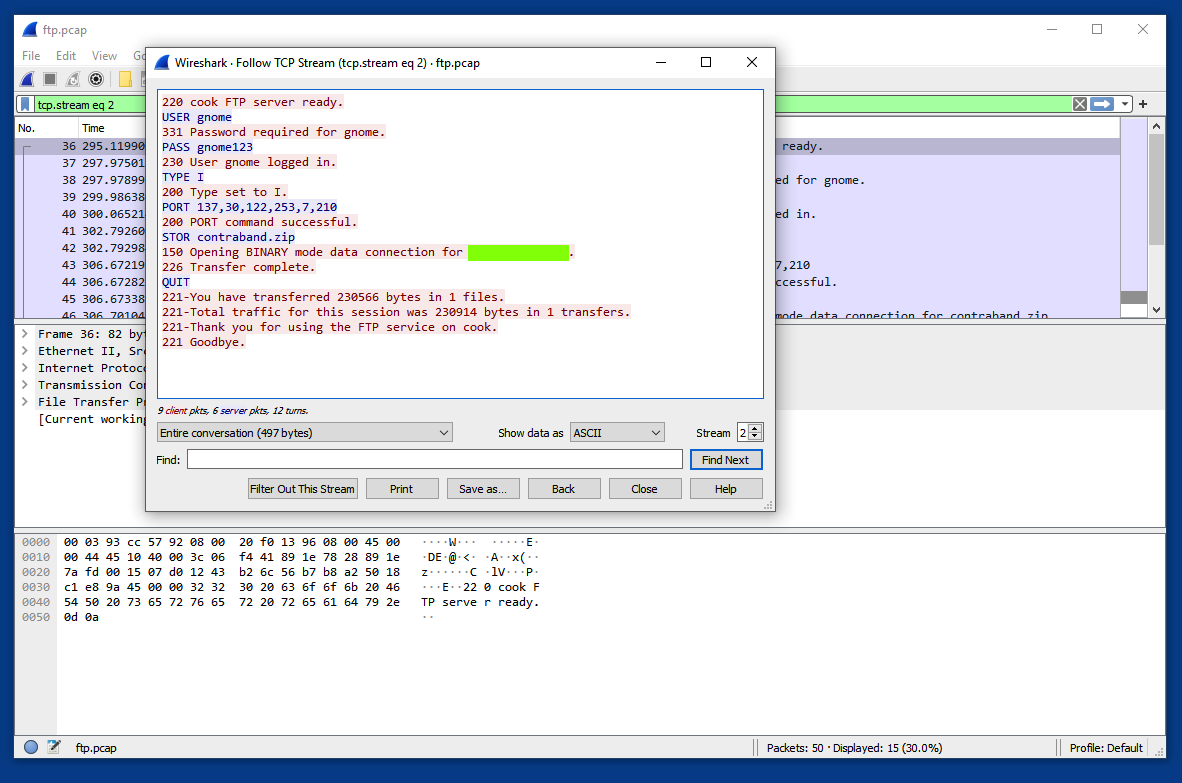The image size is (1182, 783).
Task: Open the Entire conversation dropdown
Action: (x=305, y=433)
